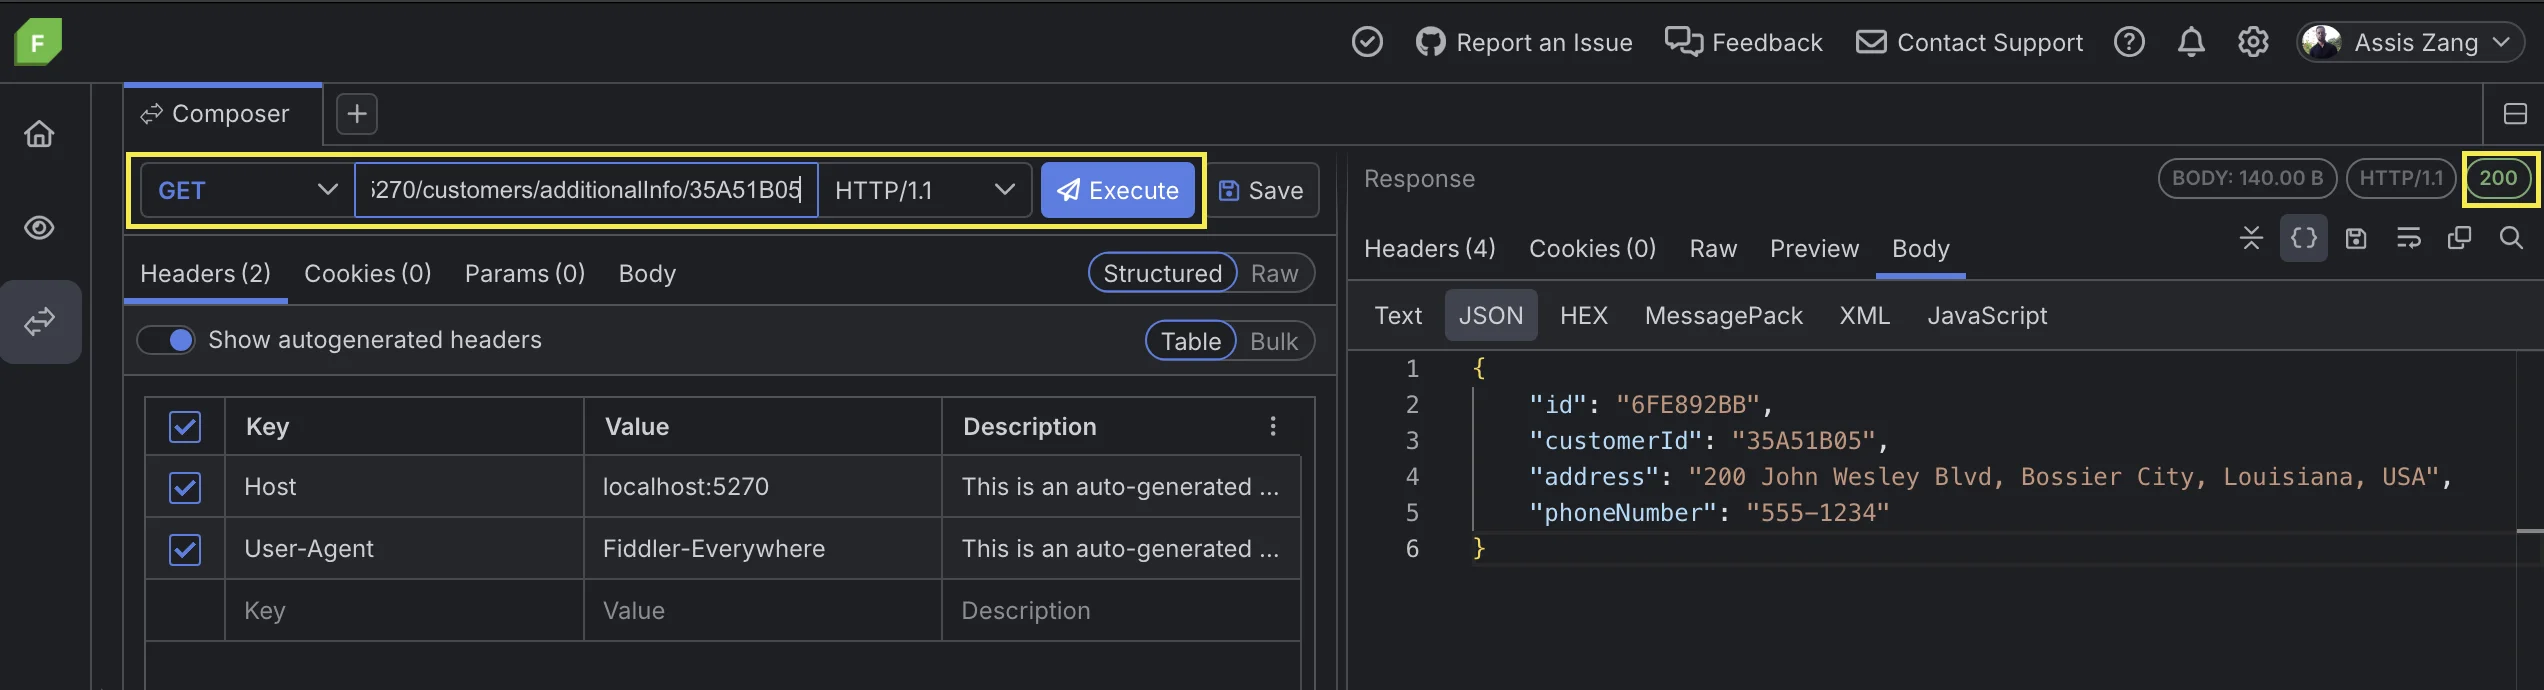Screen dimensions: 2544x690
Task: Open the Params (0) tab
Action: click(x=525, y=274)
